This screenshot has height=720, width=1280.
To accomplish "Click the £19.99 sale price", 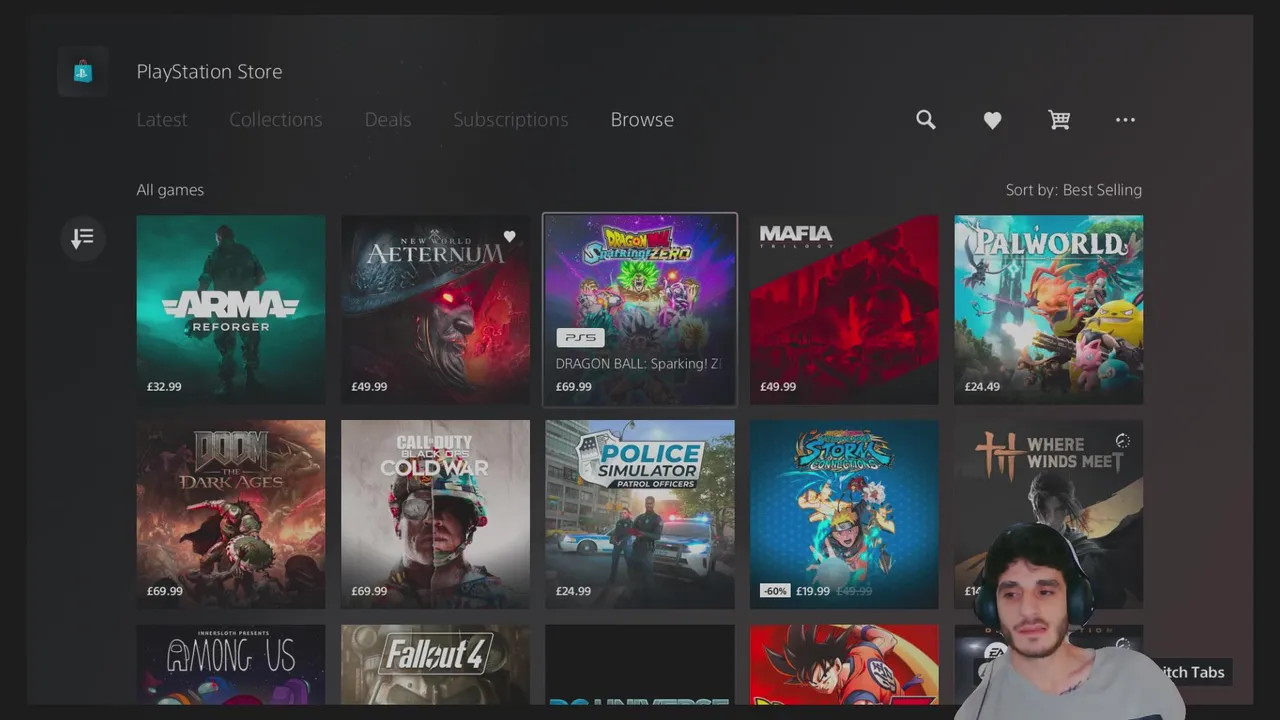I will pyautogui.click(x=813, y=591).
